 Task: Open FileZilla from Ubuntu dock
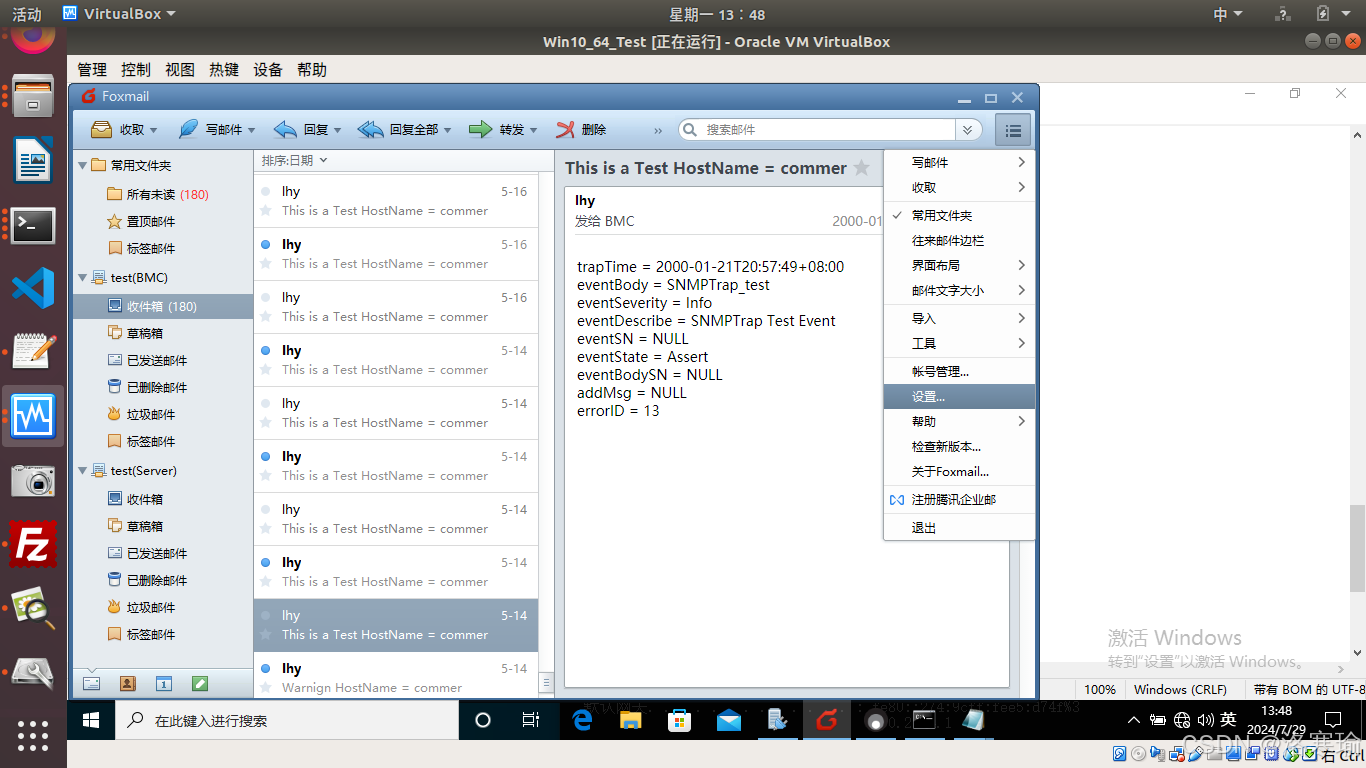click(33, 545)
